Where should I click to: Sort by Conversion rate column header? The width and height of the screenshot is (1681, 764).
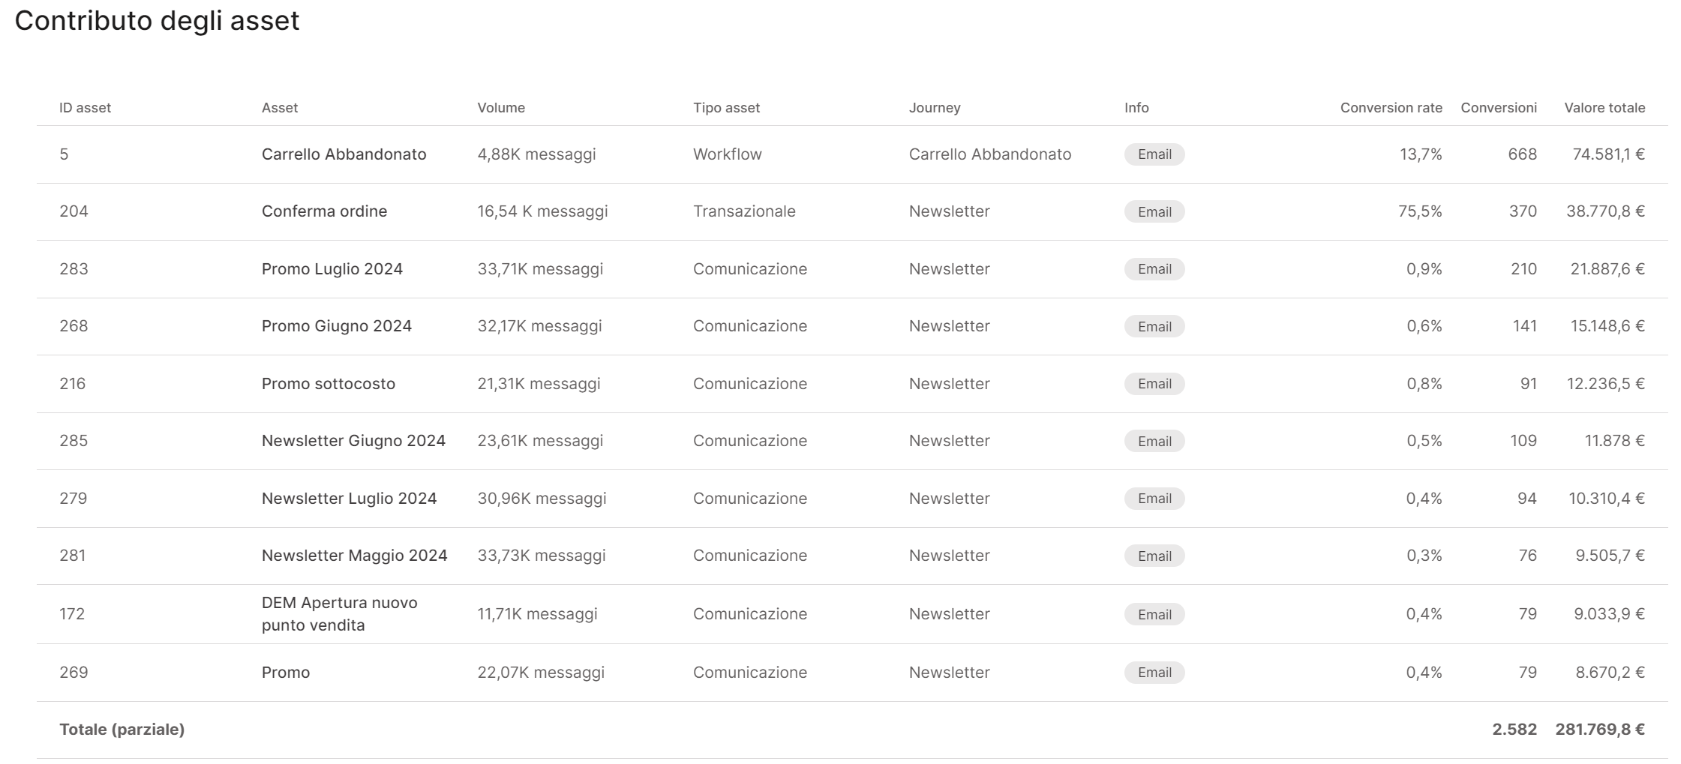coord(1391,108)
